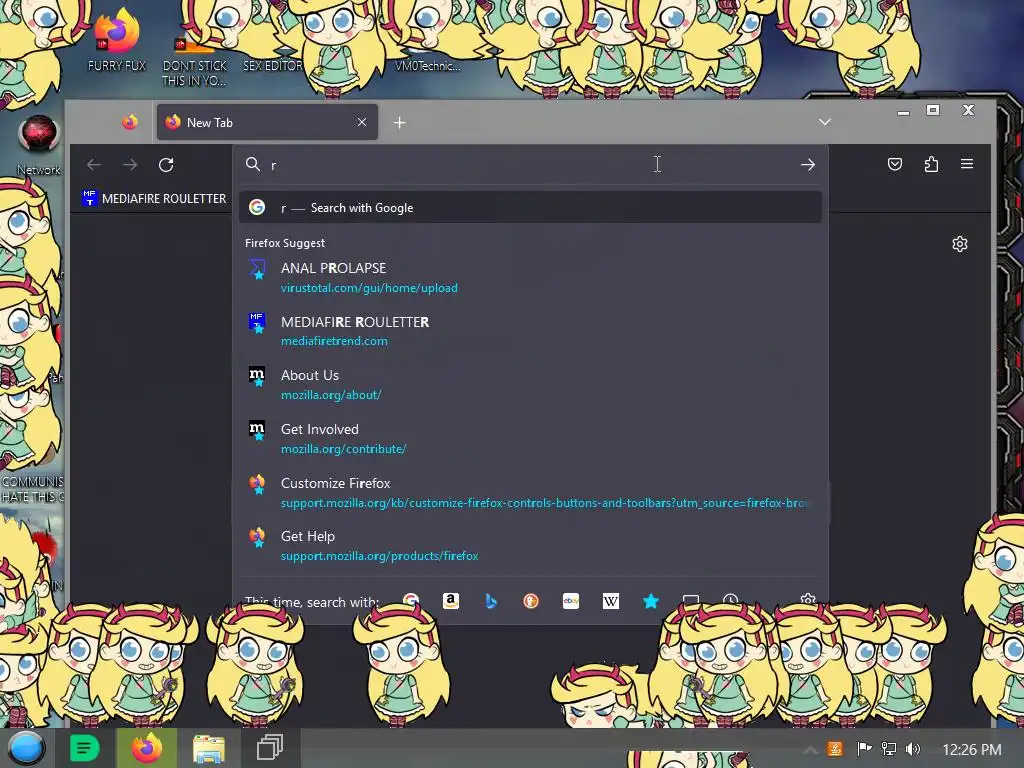The width and height of the screenshot is (1024, 768).
Task: Click the magnifier icon in the address bar
Action: point(253,165)
